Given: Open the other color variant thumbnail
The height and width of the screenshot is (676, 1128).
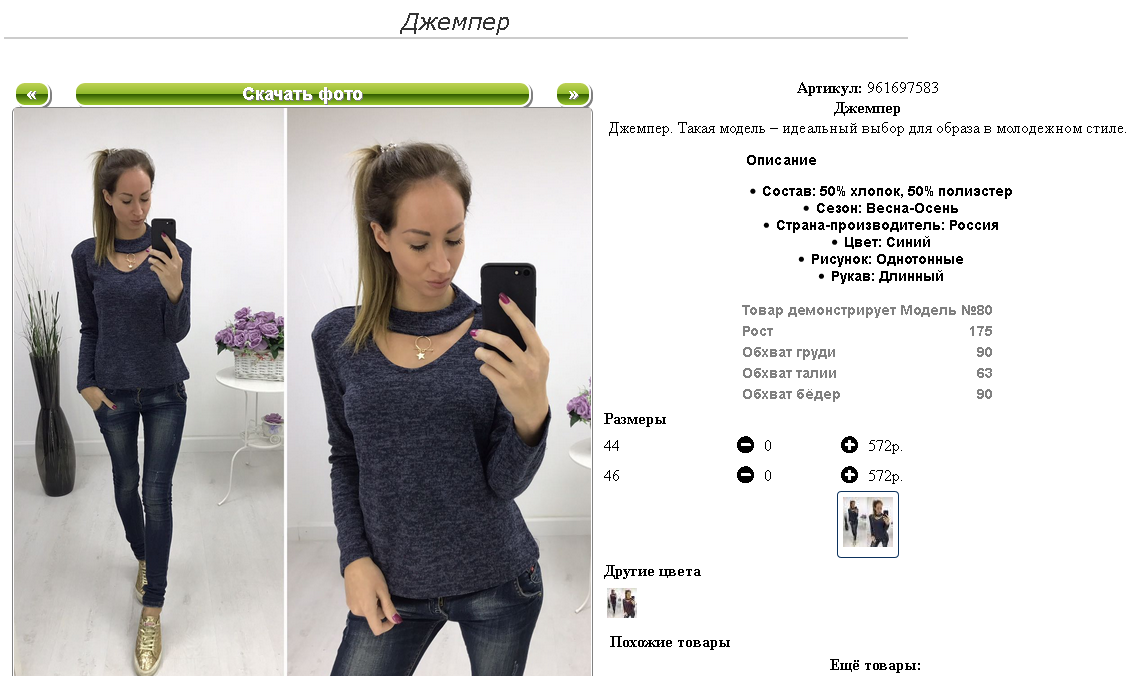Looking at the screenshot, I should 622,603.
